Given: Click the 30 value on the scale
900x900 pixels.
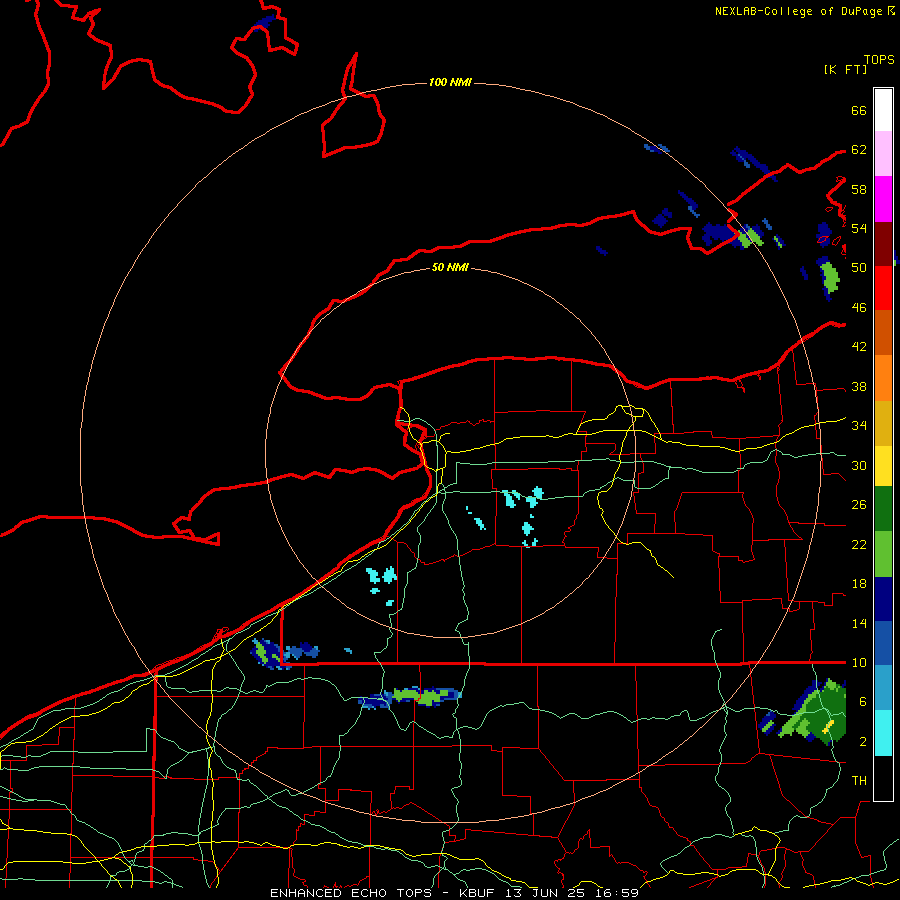Looking at the screenshot, I should click(x=859, y=465).
